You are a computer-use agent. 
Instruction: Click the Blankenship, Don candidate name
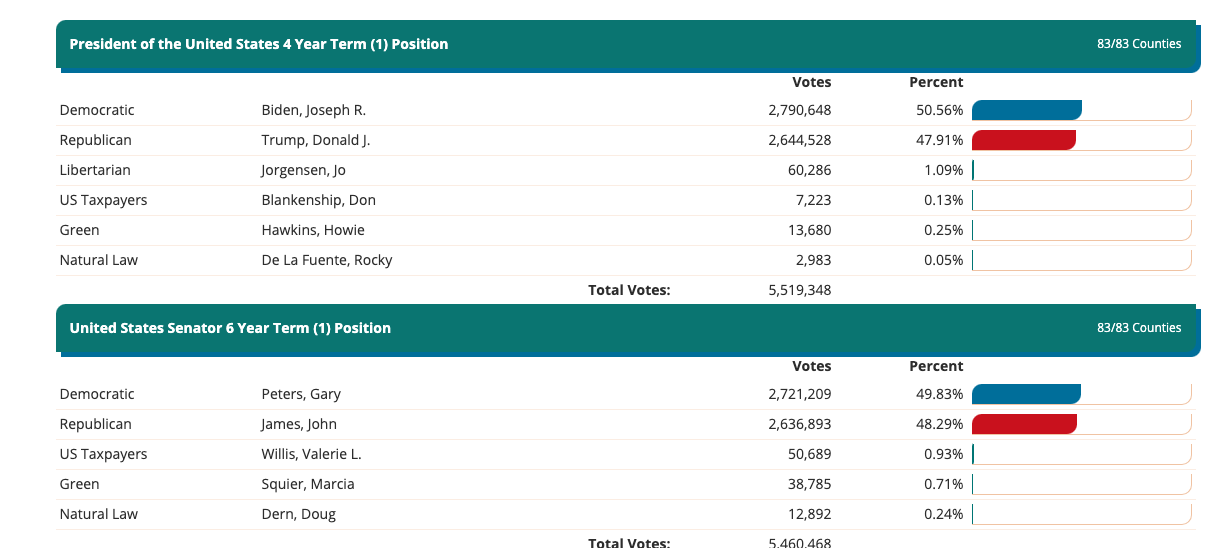pos(319,200)
